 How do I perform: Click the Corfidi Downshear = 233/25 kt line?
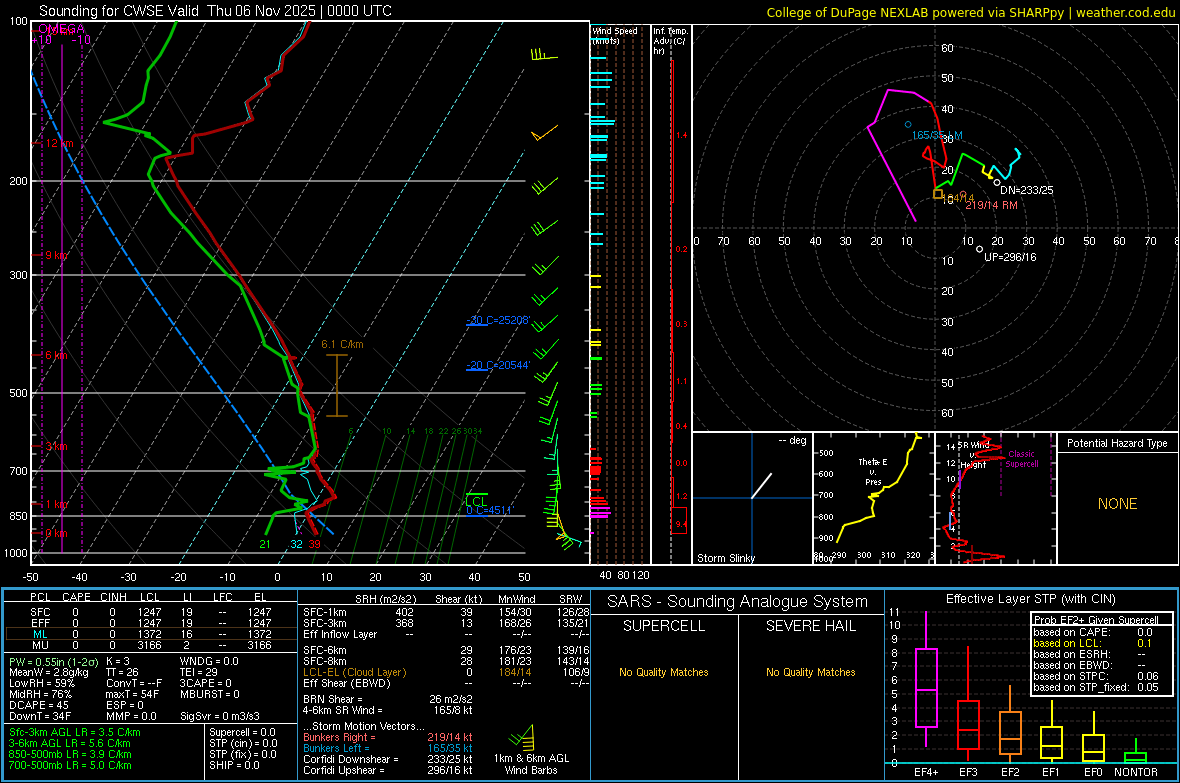(x=388, y=759)
